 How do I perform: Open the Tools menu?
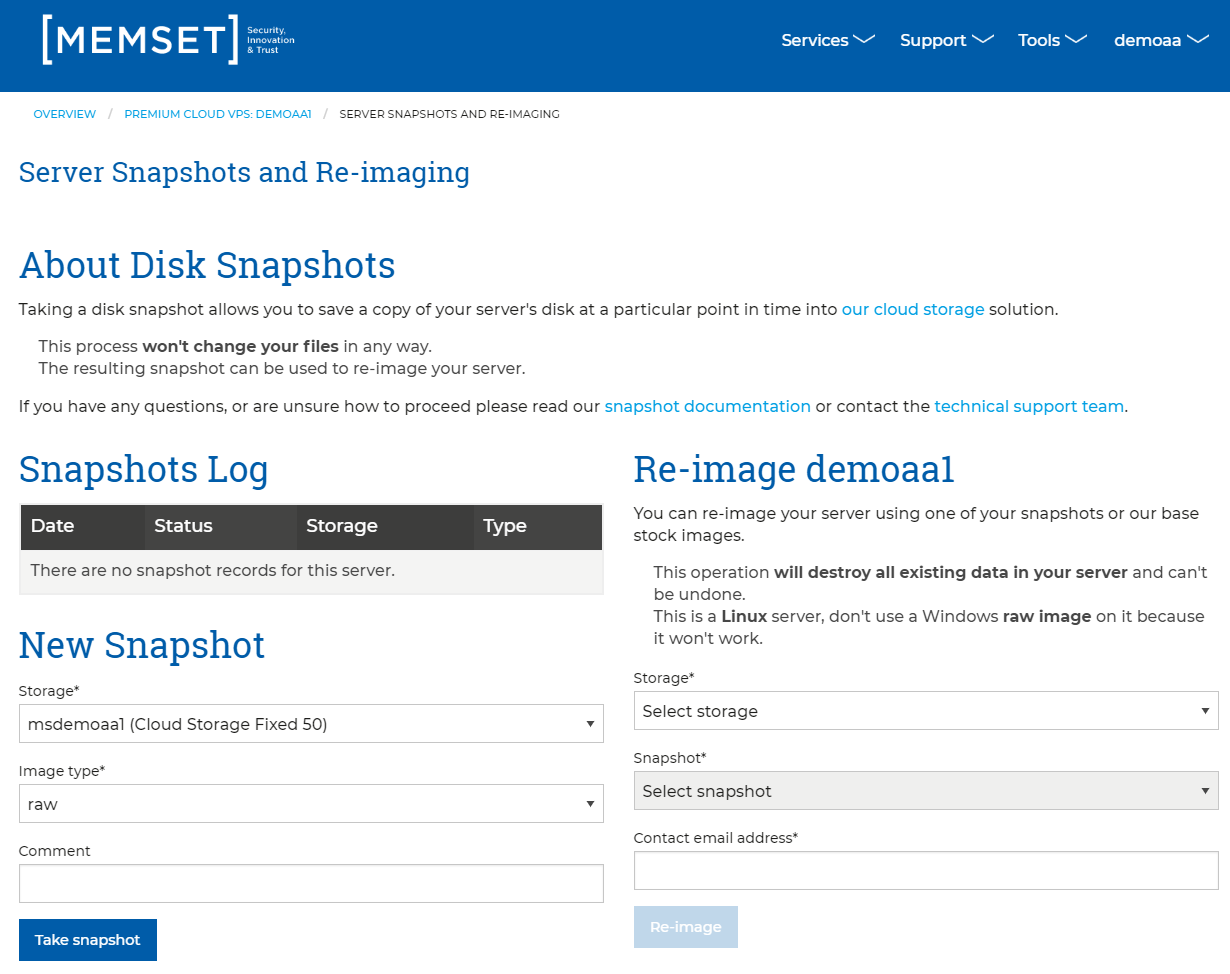click(x=1052, y=40)
